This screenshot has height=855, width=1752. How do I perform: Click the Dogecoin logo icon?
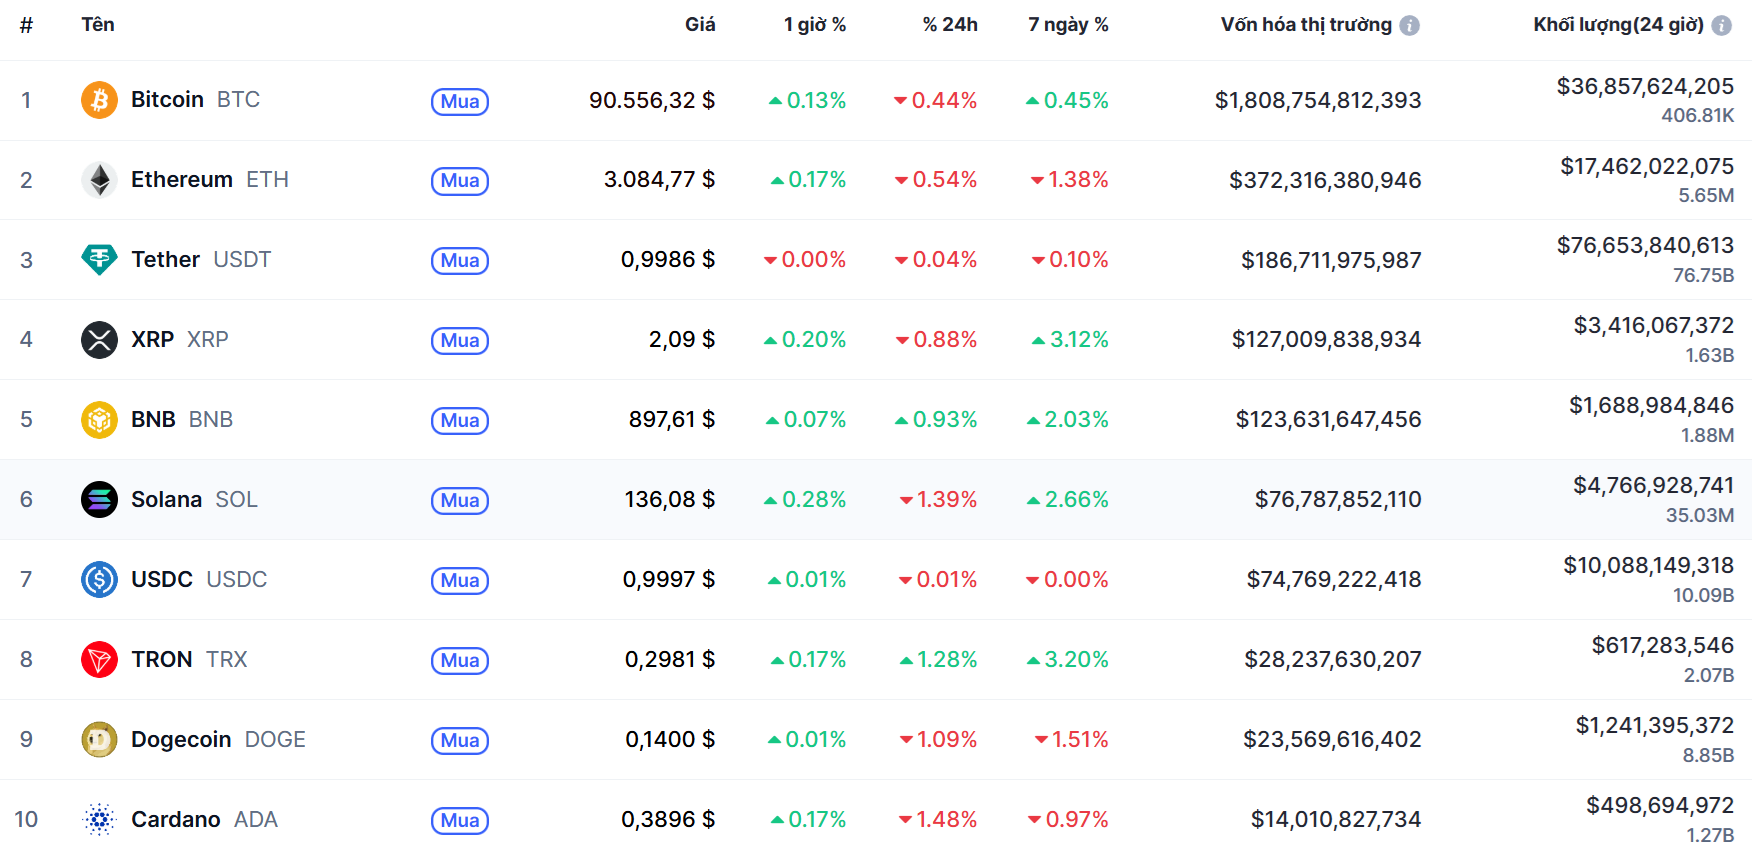pyautogui.click(x=99, y=740)
